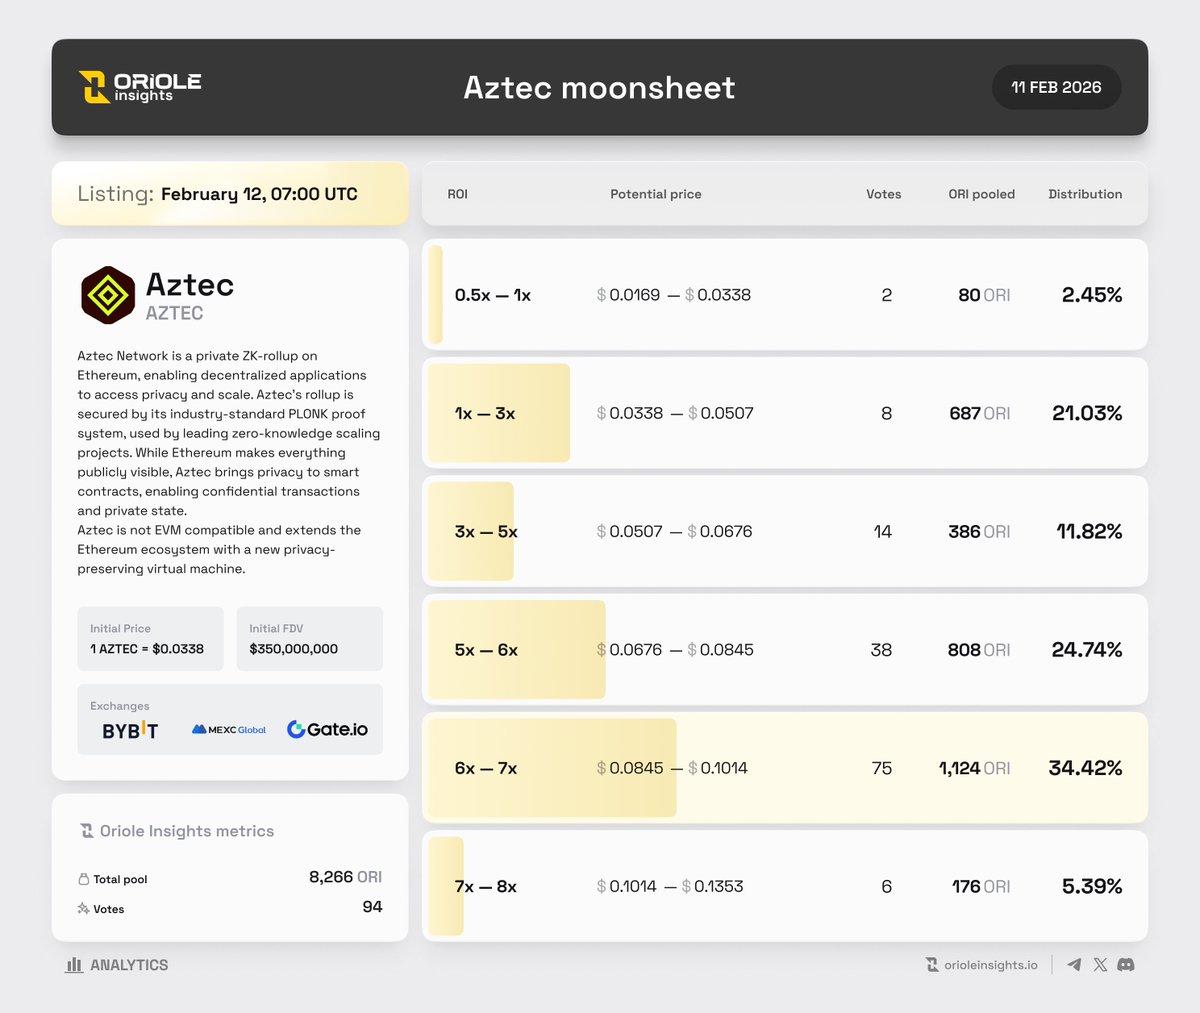Image resolution: width=1200 pixels, height=1013 pixels.
Task: Click the ANALYTICS label
Action: point(129,965)
